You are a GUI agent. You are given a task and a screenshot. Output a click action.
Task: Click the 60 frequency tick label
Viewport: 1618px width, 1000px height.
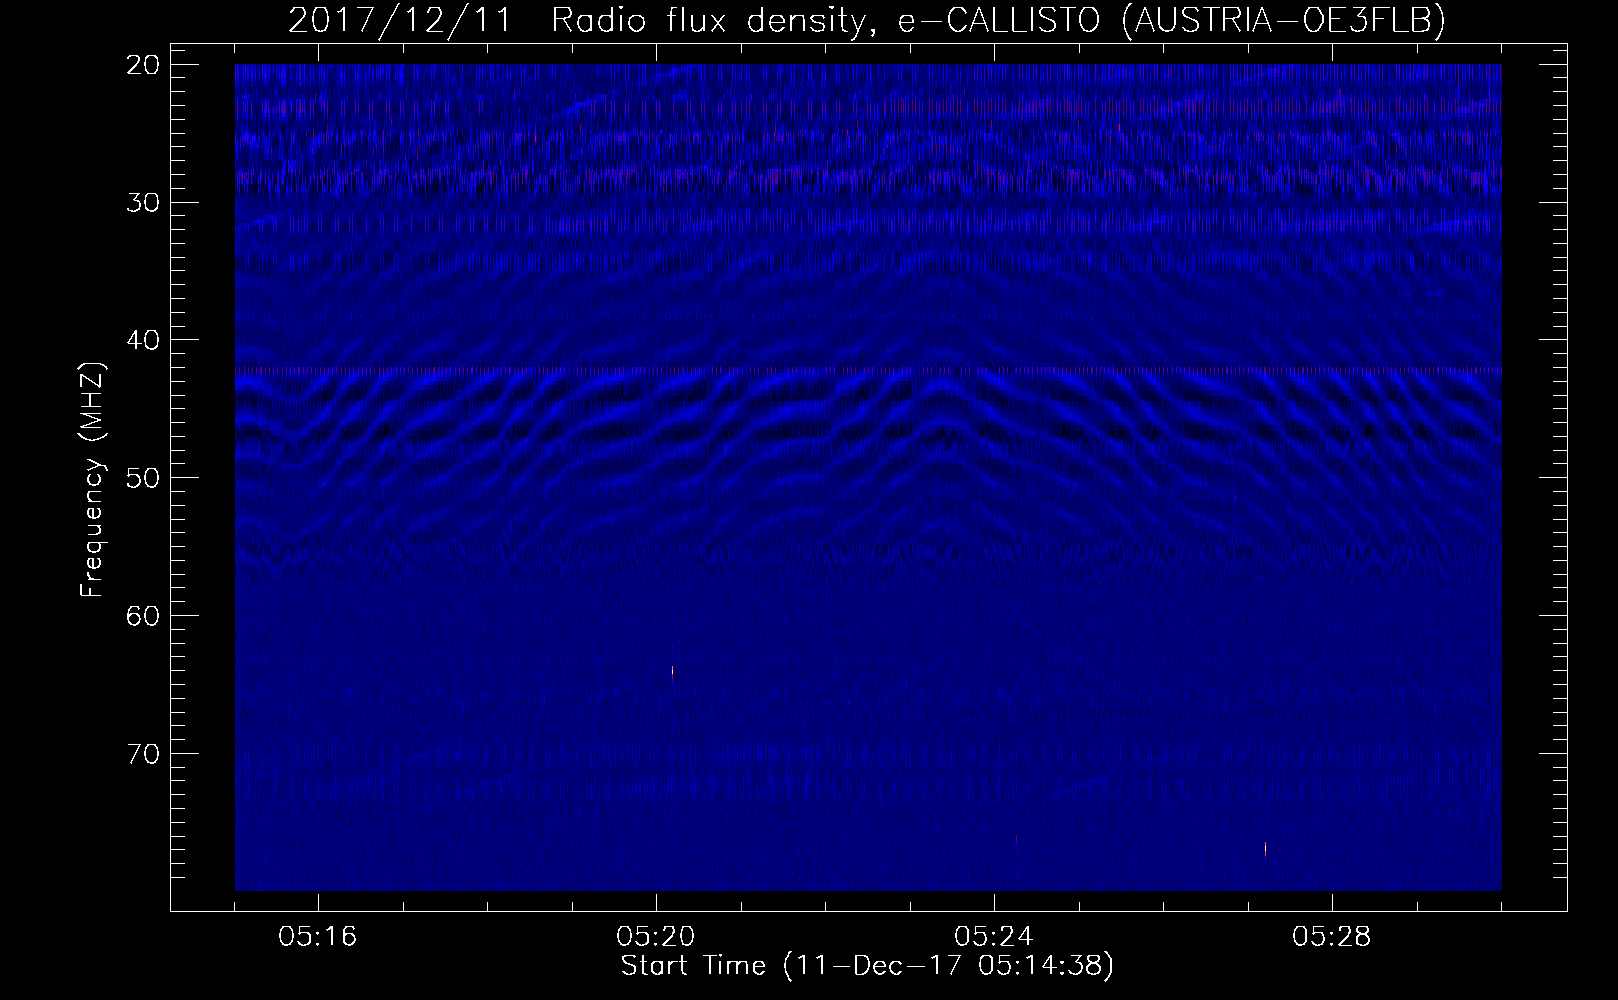point(142,615)
